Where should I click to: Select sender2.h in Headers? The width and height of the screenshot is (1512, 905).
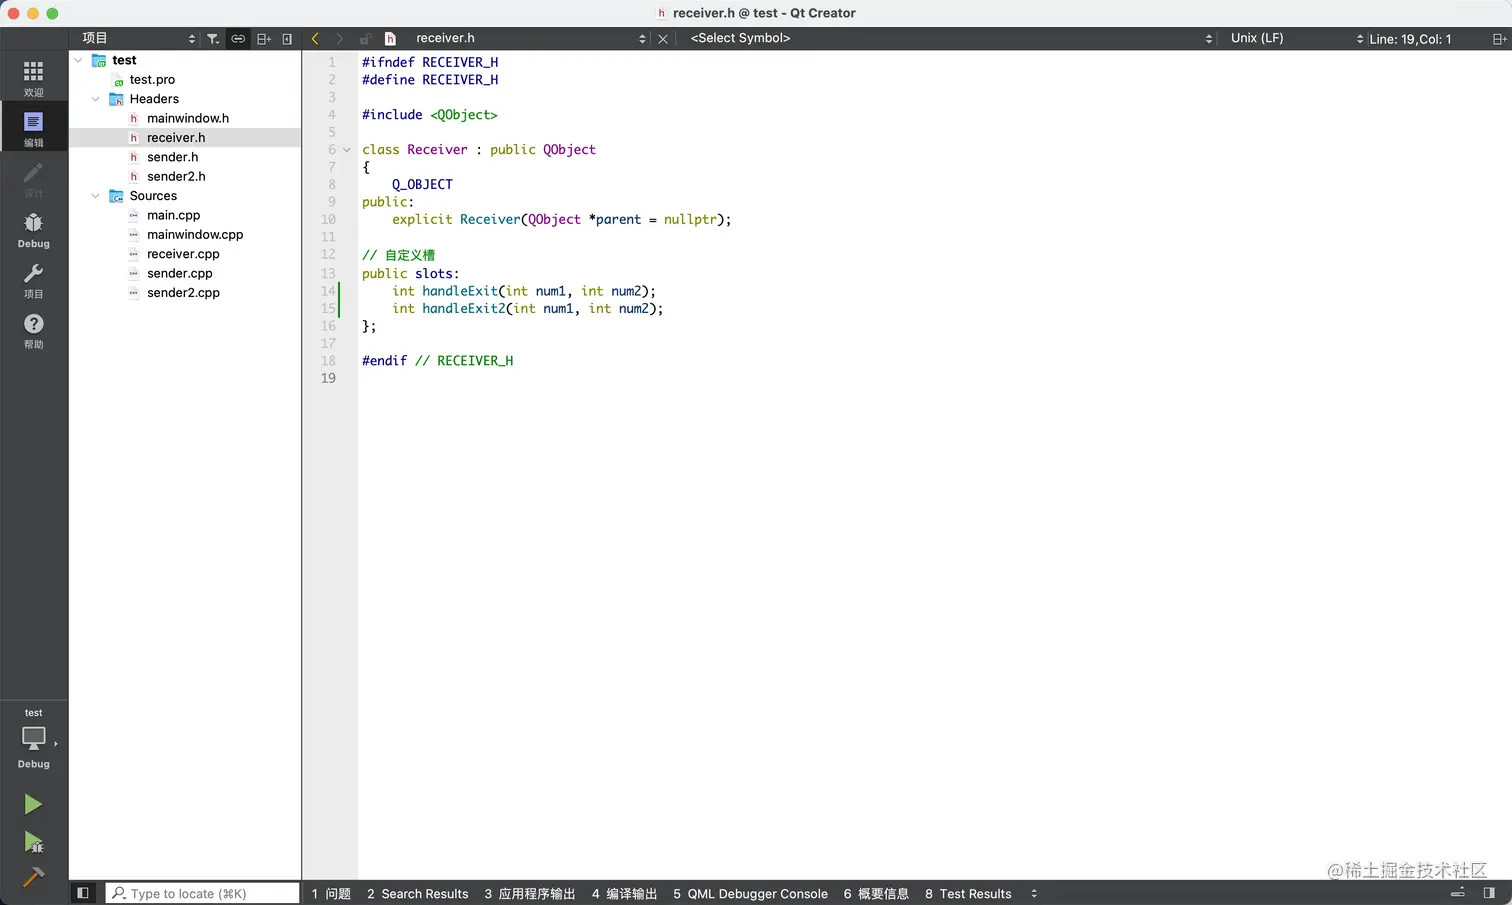[176, 177]
